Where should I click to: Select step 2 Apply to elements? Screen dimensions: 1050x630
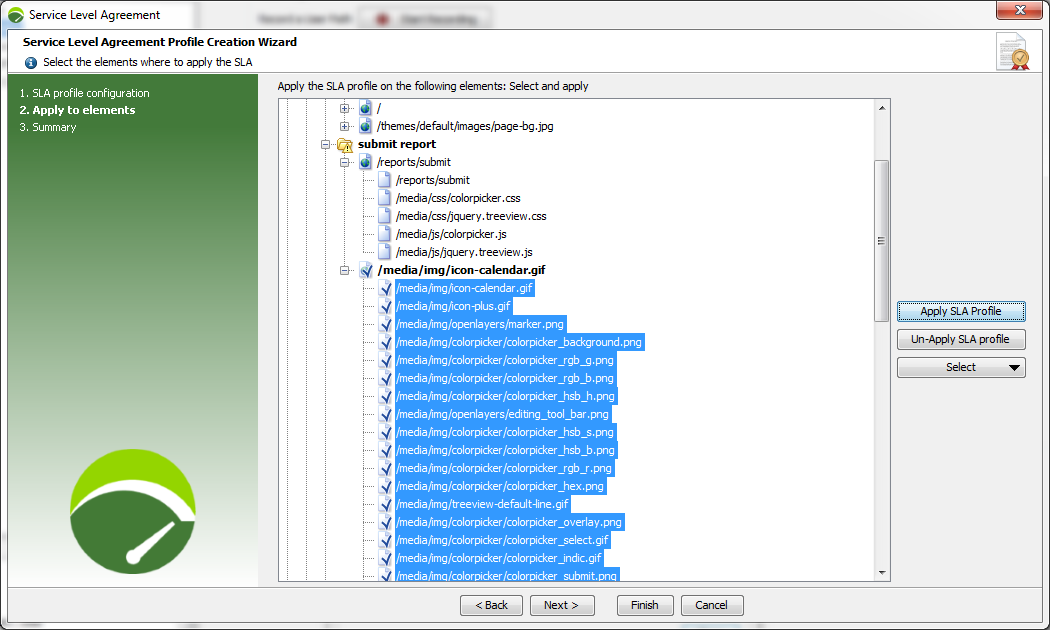77,110
